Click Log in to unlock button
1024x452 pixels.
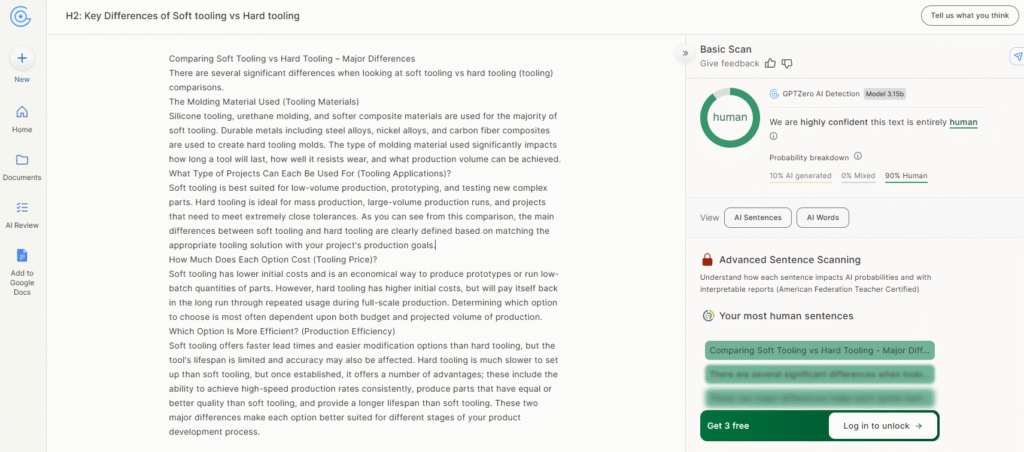883,425
